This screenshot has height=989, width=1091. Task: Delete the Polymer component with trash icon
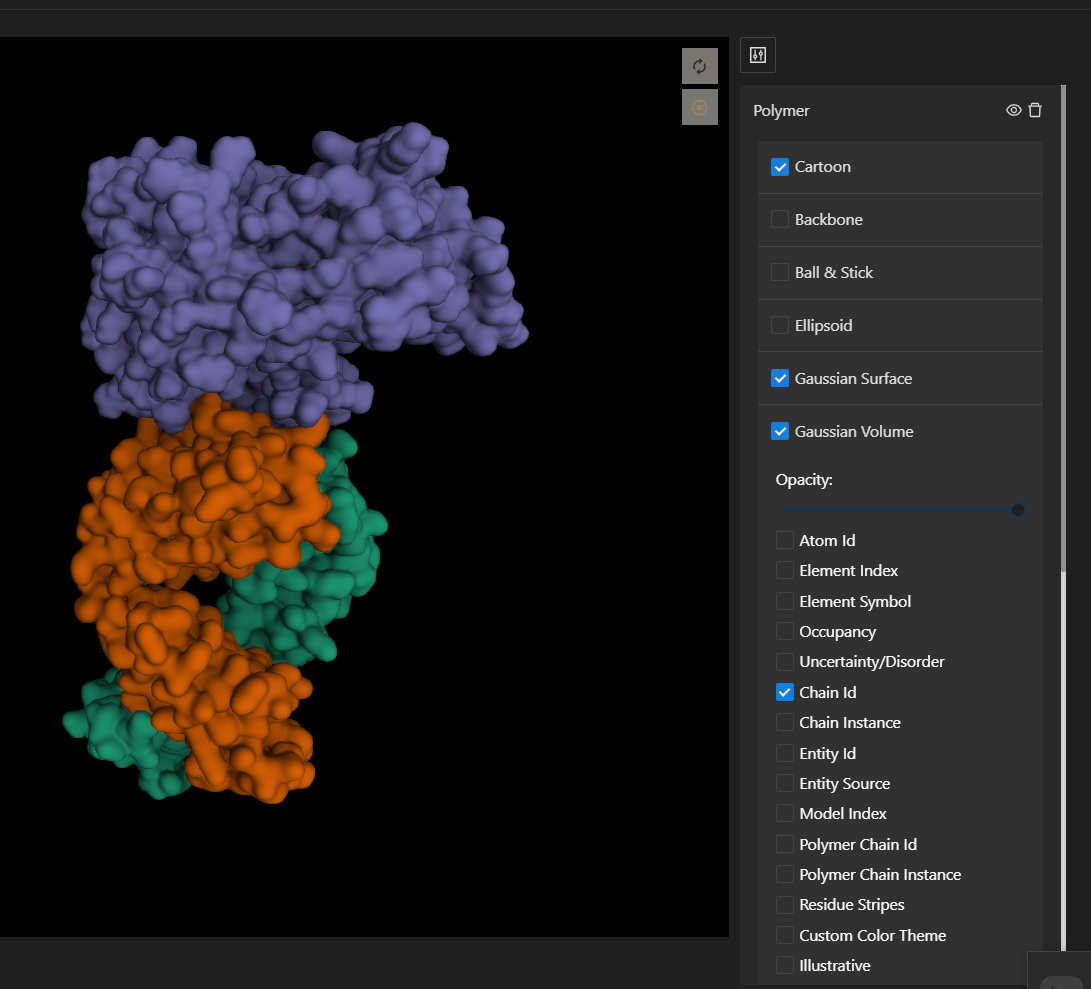pos(1035,110)
